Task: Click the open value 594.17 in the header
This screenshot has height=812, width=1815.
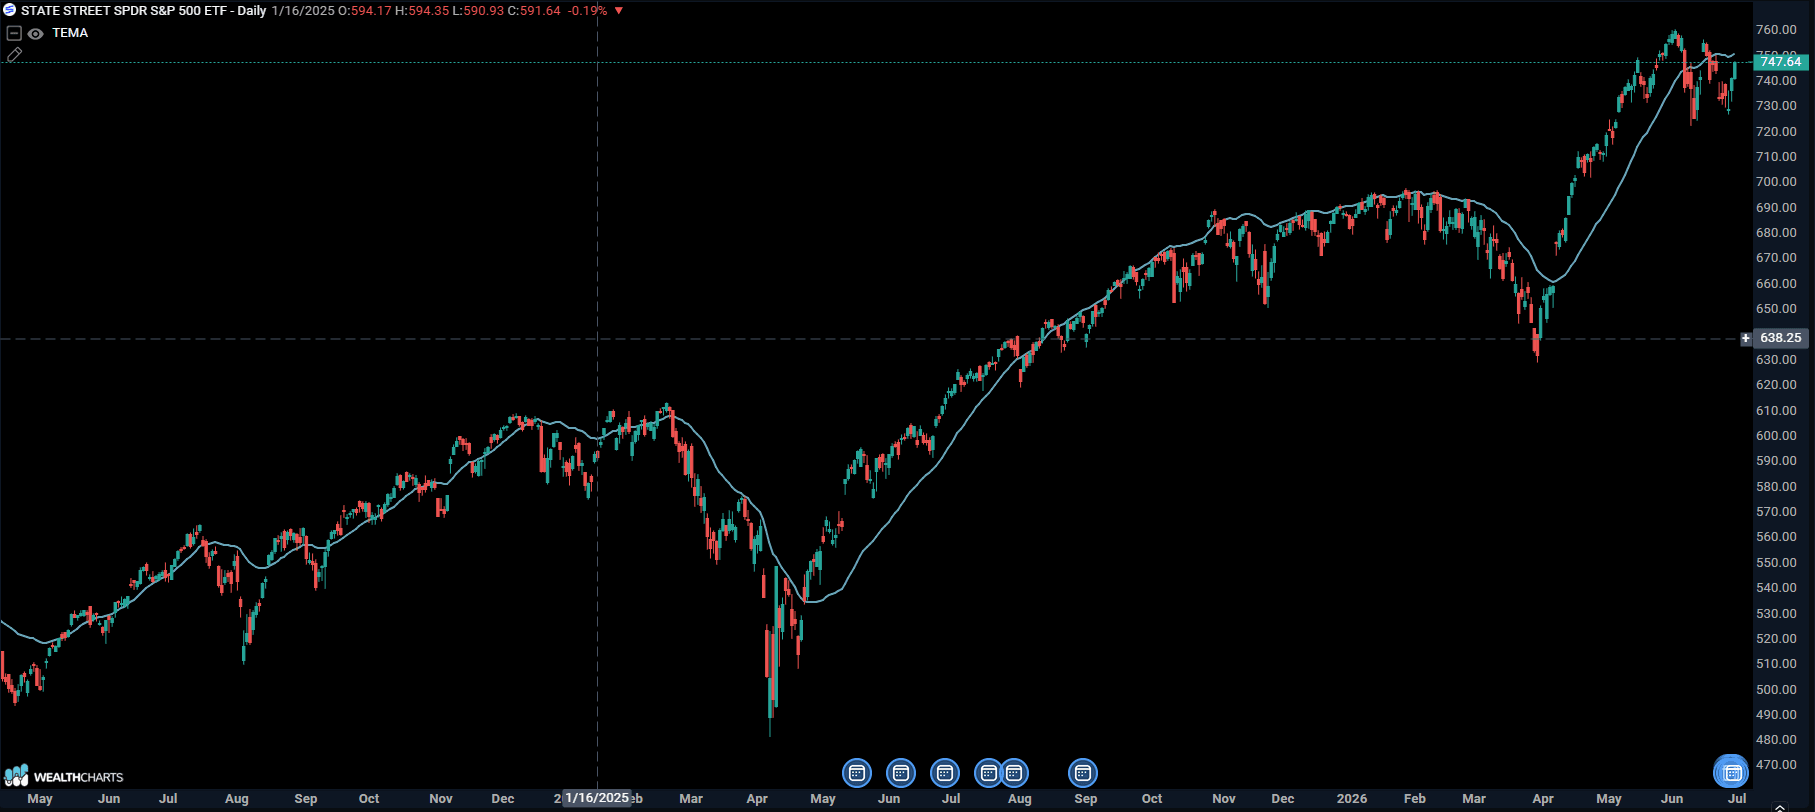Action: coord(371,11)
